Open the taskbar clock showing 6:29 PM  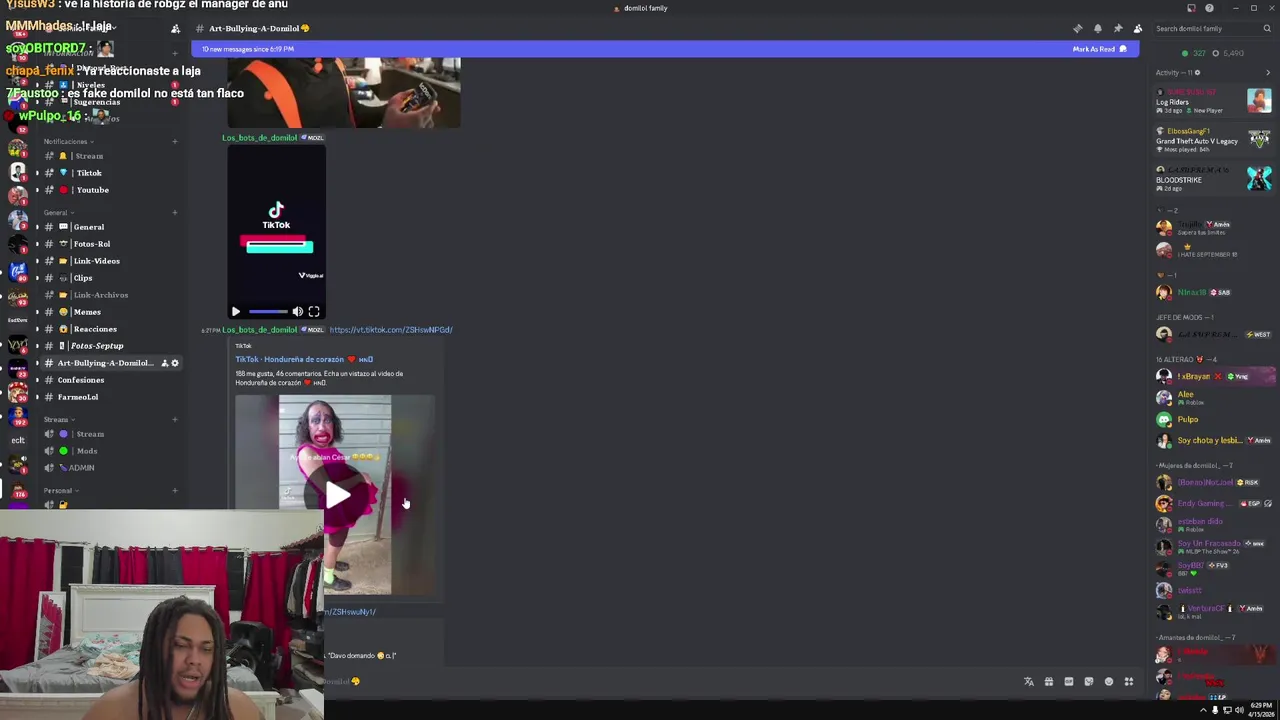coord(1261,710)
